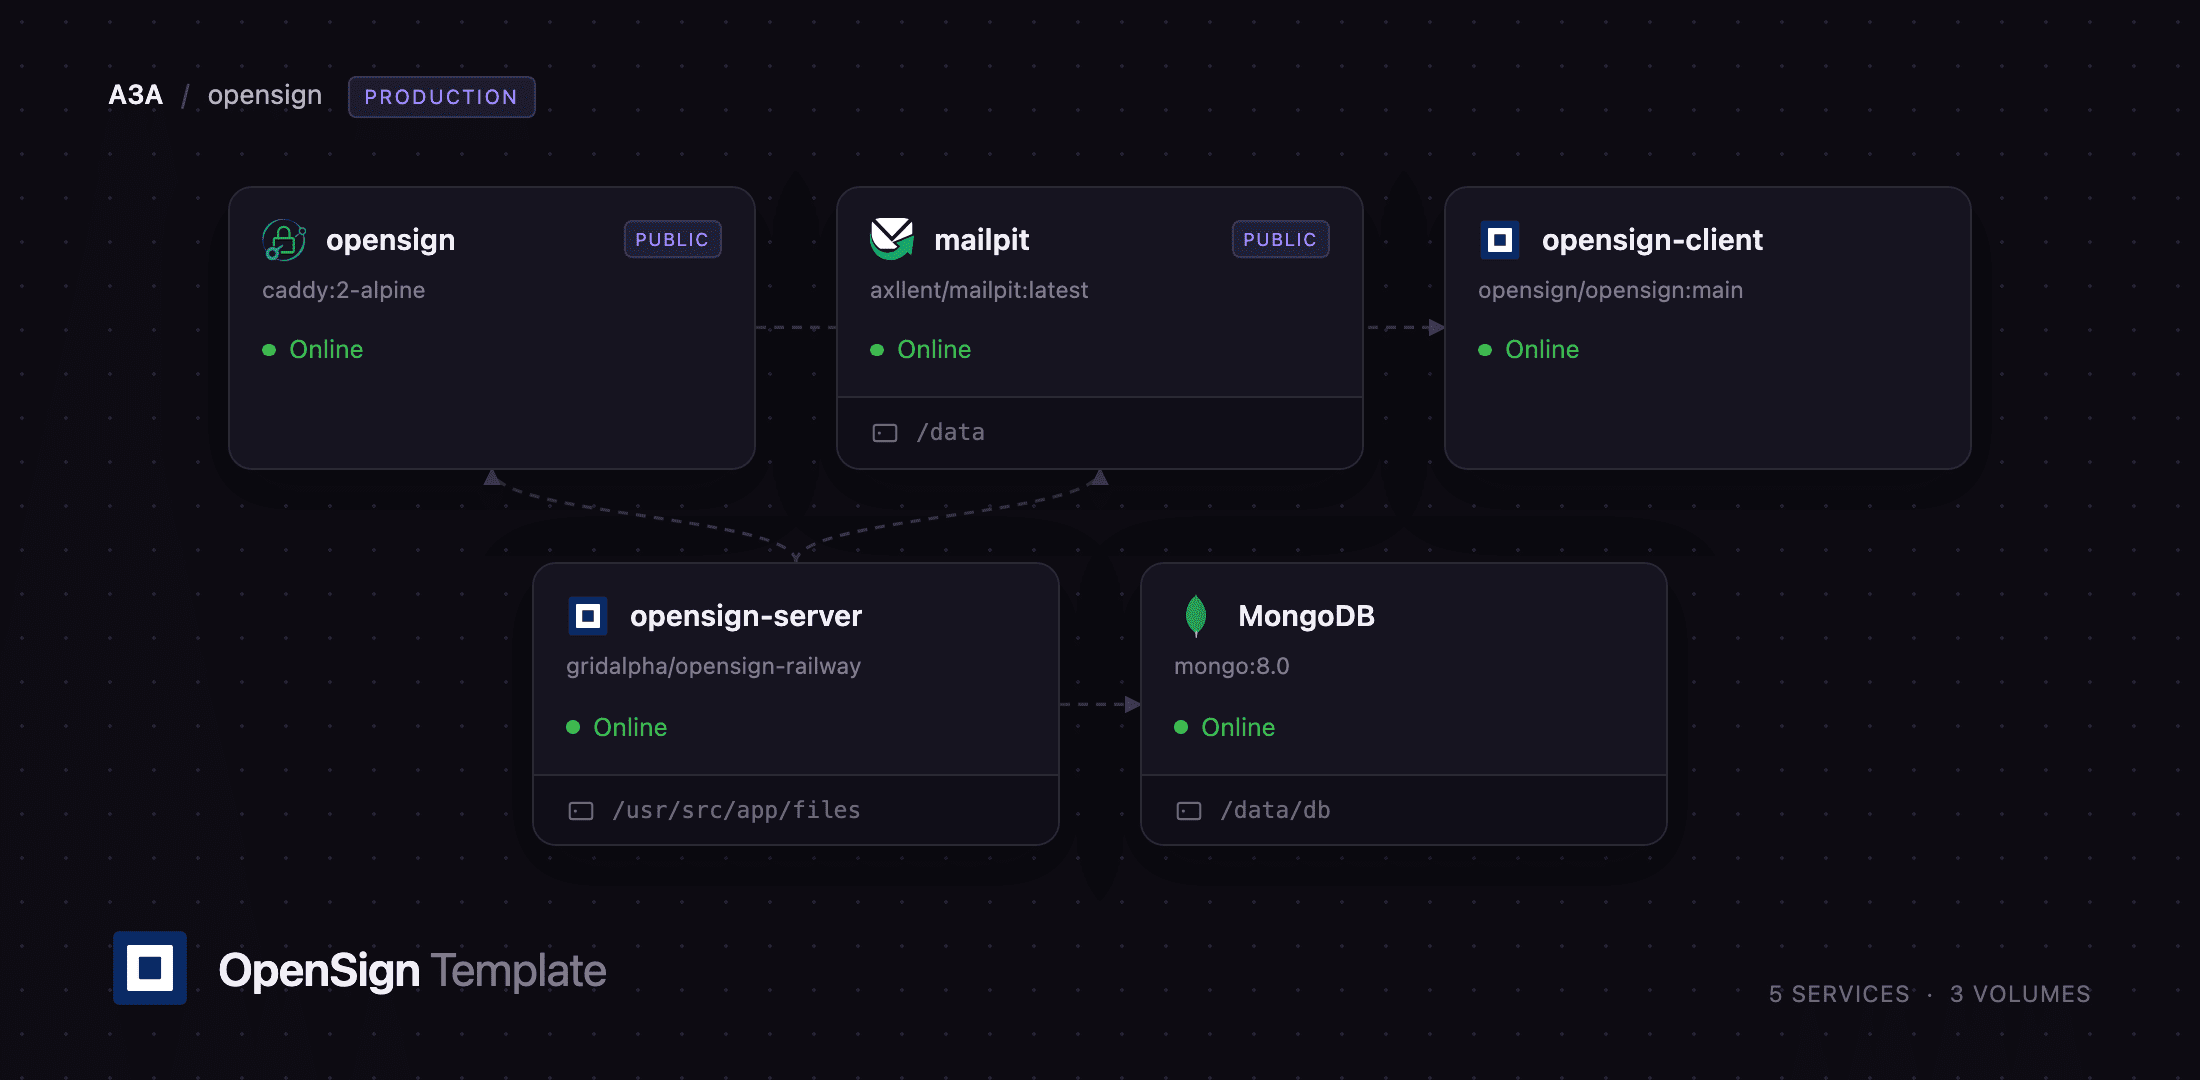Select the mailpit service title
The image size is (2200, 1080).
pyautogui.click(x=982, y=240)
